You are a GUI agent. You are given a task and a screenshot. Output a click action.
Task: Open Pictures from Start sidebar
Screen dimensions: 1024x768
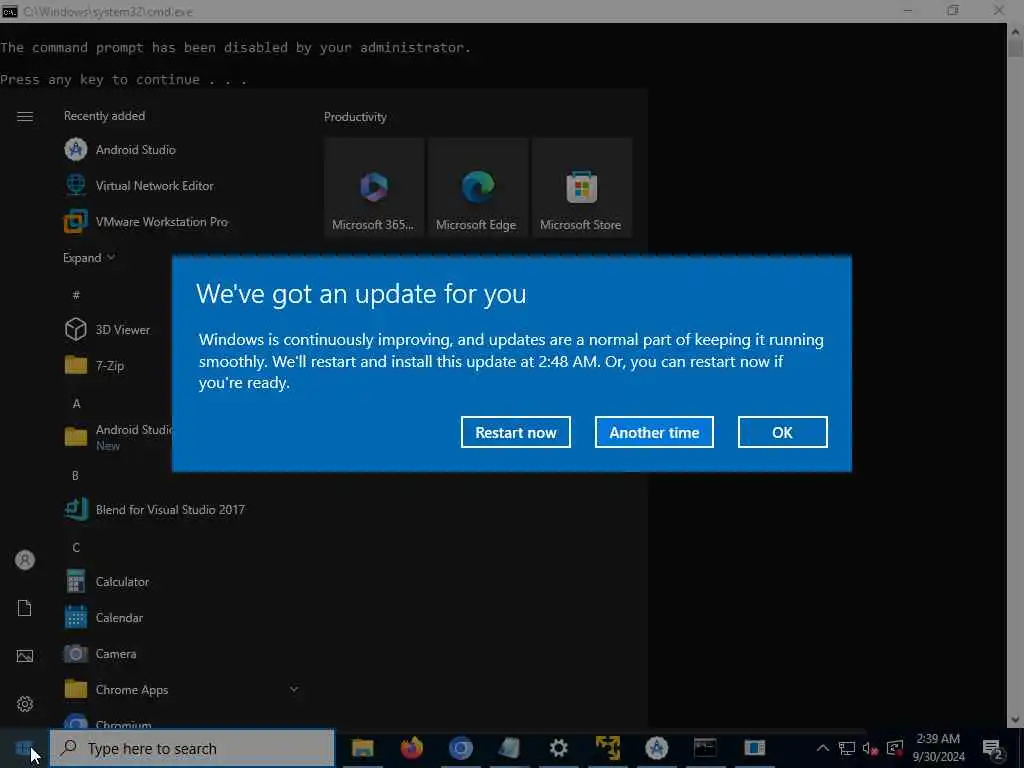[x=25, y=656]
